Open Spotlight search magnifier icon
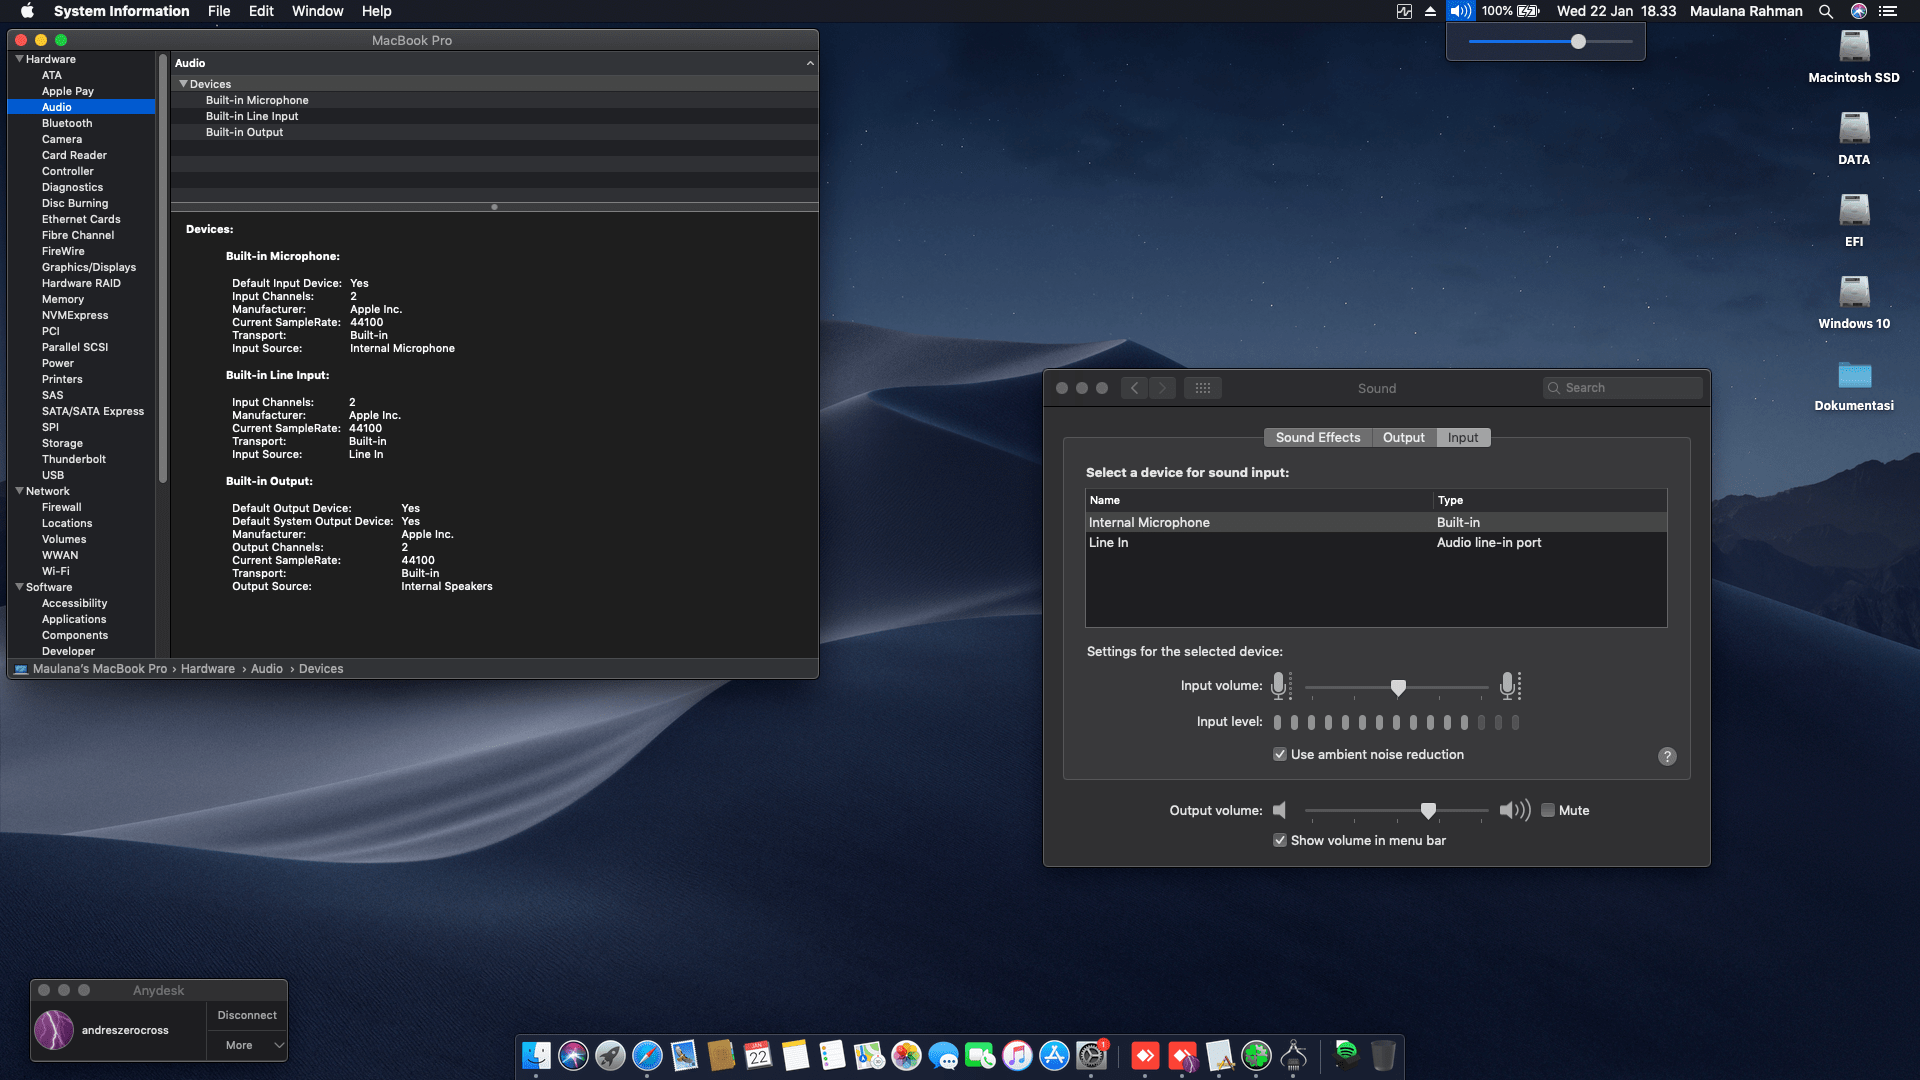This screenshot has width=1920, height=1080. (x=1826, y=11)
